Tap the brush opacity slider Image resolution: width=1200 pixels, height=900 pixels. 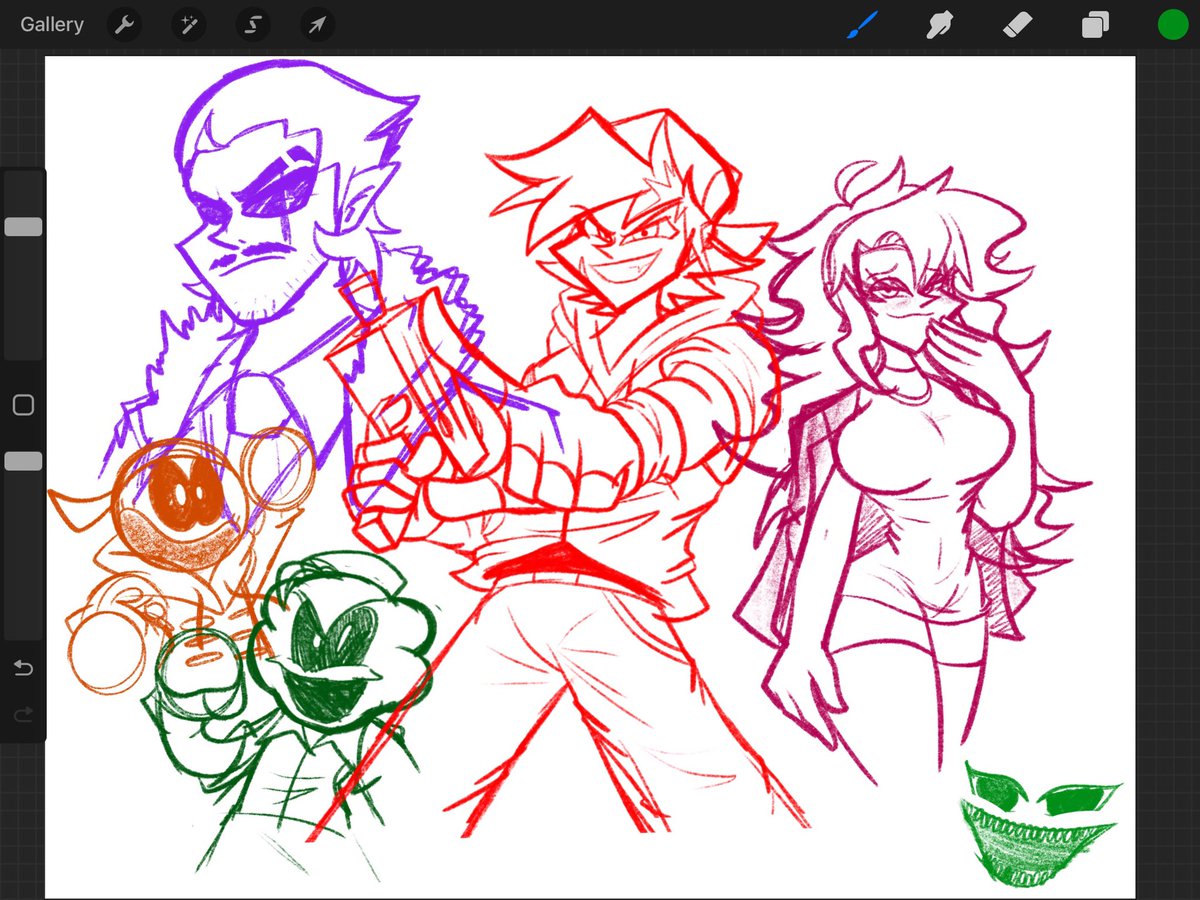(x=23, y=460)
